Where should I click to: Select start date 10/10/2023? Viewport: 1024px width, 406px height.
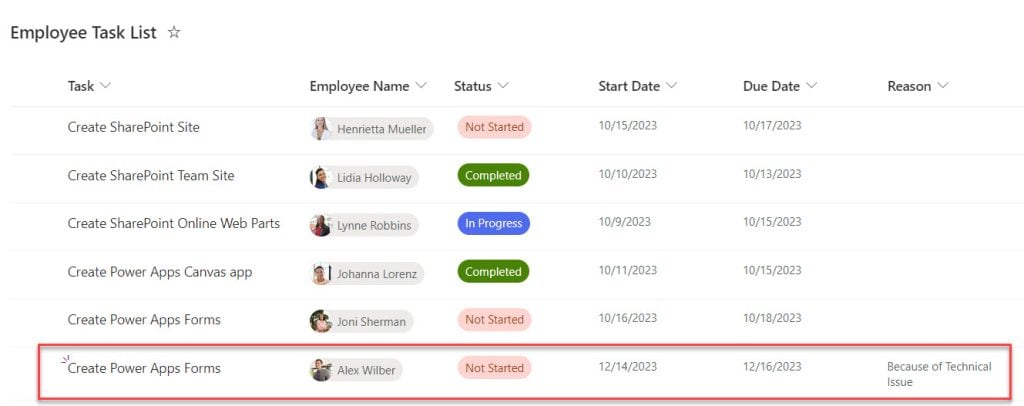point(628,174)
